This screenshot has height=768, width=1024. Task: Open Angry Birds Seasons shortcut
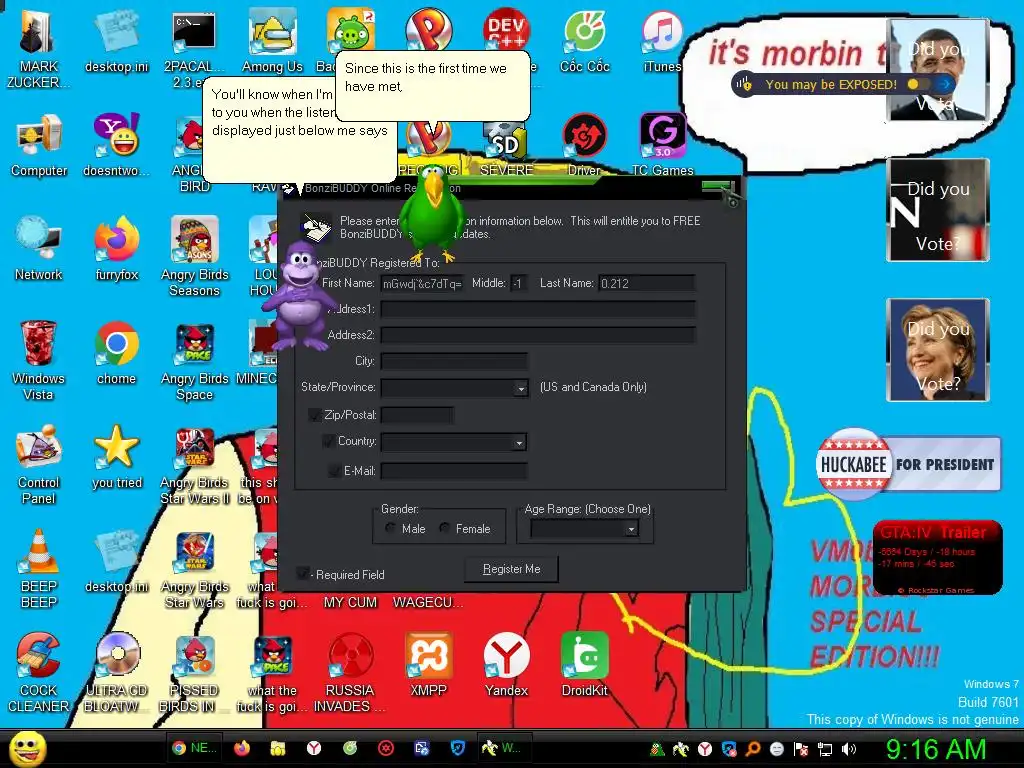click(195, 257)
